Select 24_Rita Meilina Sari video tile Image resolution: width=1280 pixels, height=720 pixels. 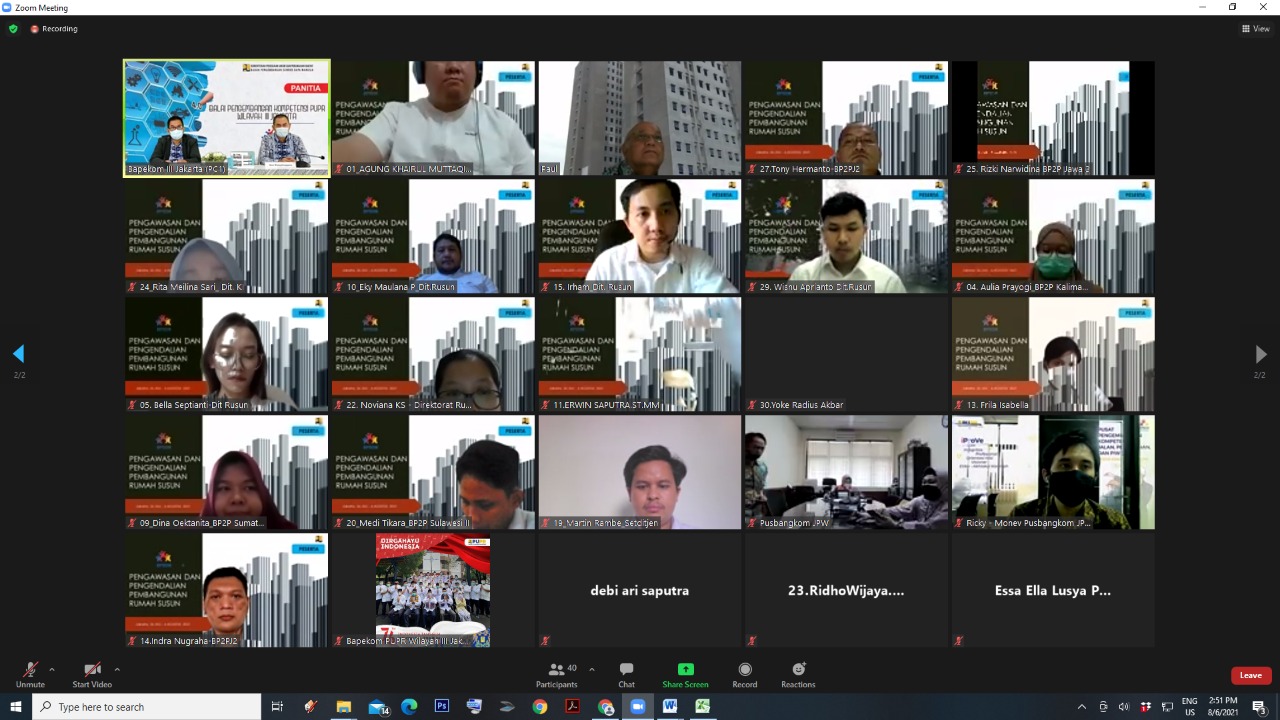[226, 236]
